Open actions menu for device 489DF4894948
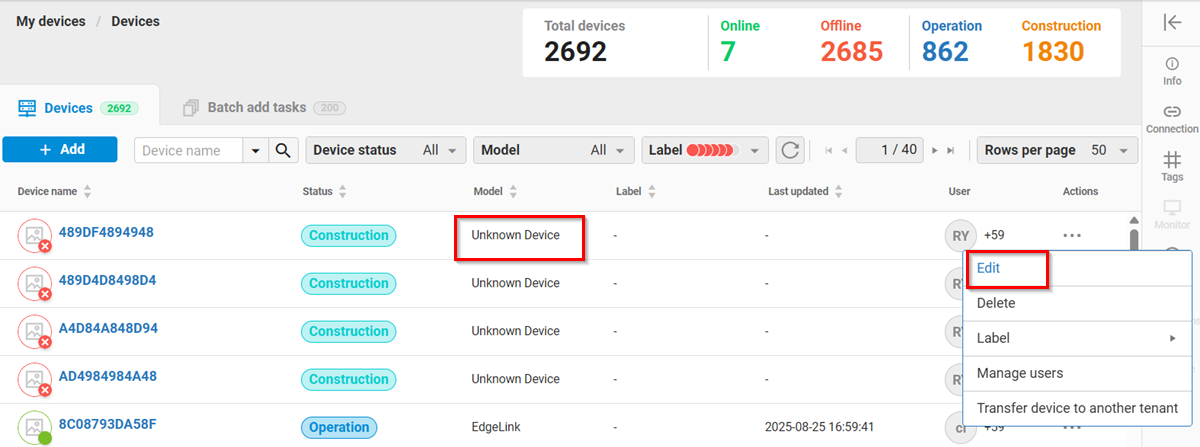 click(x=1072, y=236)
